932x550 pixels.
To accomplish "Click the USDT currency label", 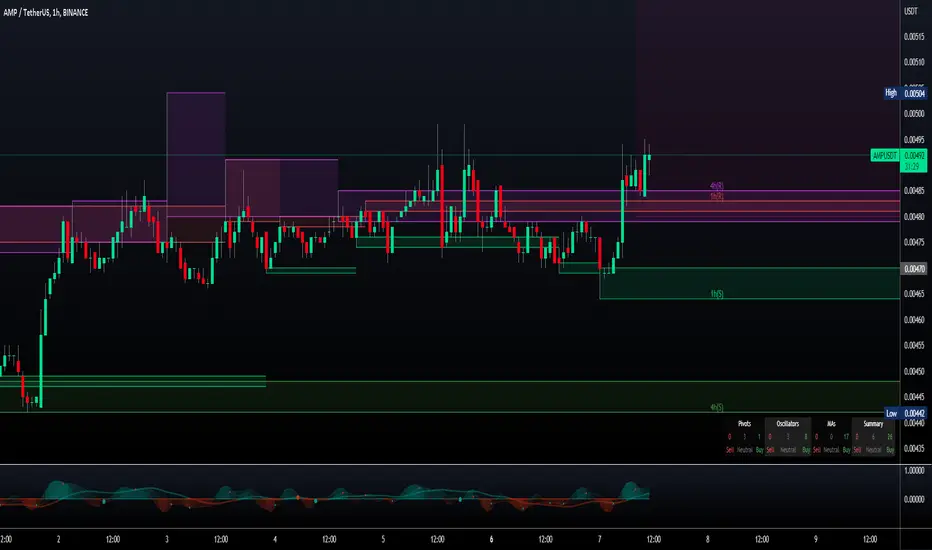I will tap(911, 11).
